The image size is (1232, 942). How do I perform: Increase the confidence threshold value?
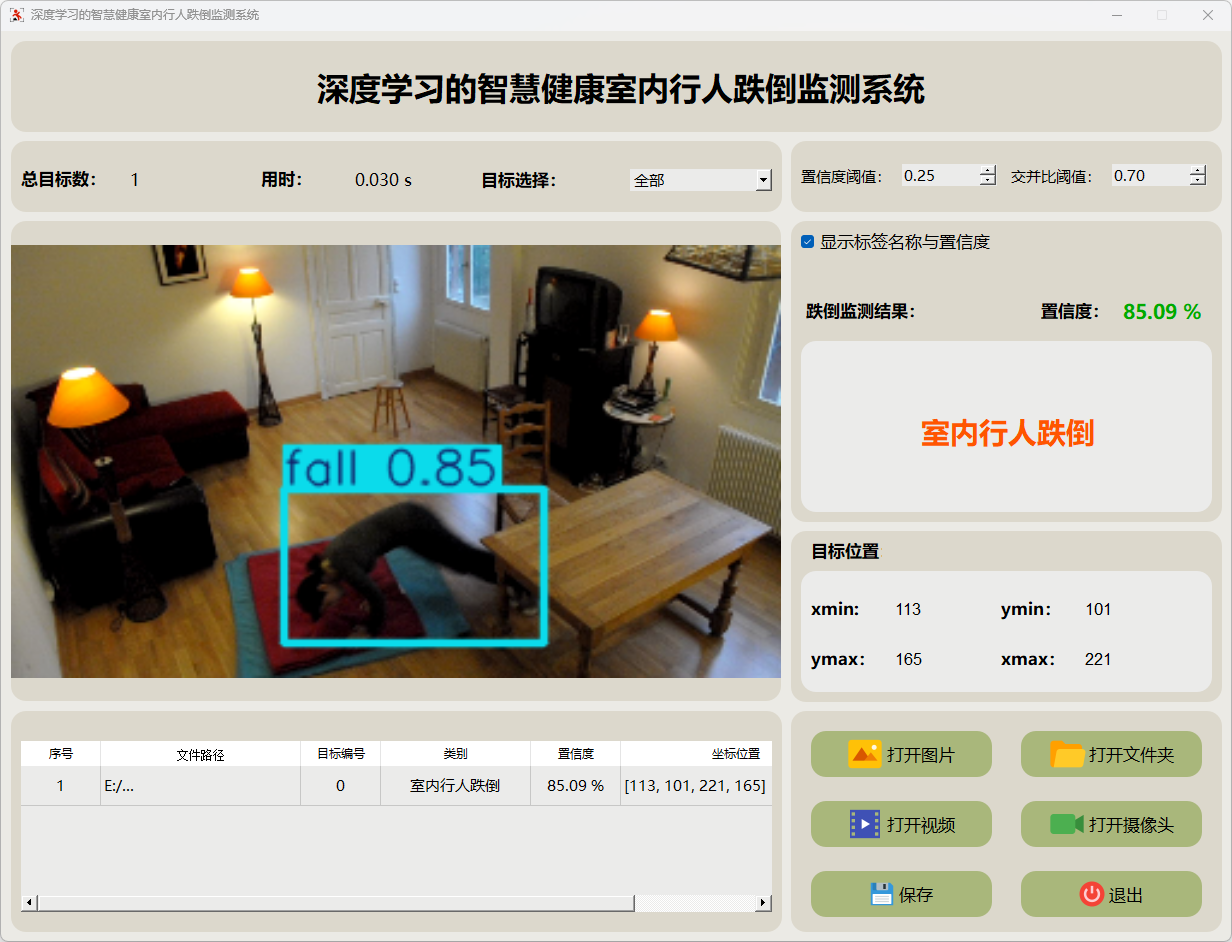[x=988, y=170]
